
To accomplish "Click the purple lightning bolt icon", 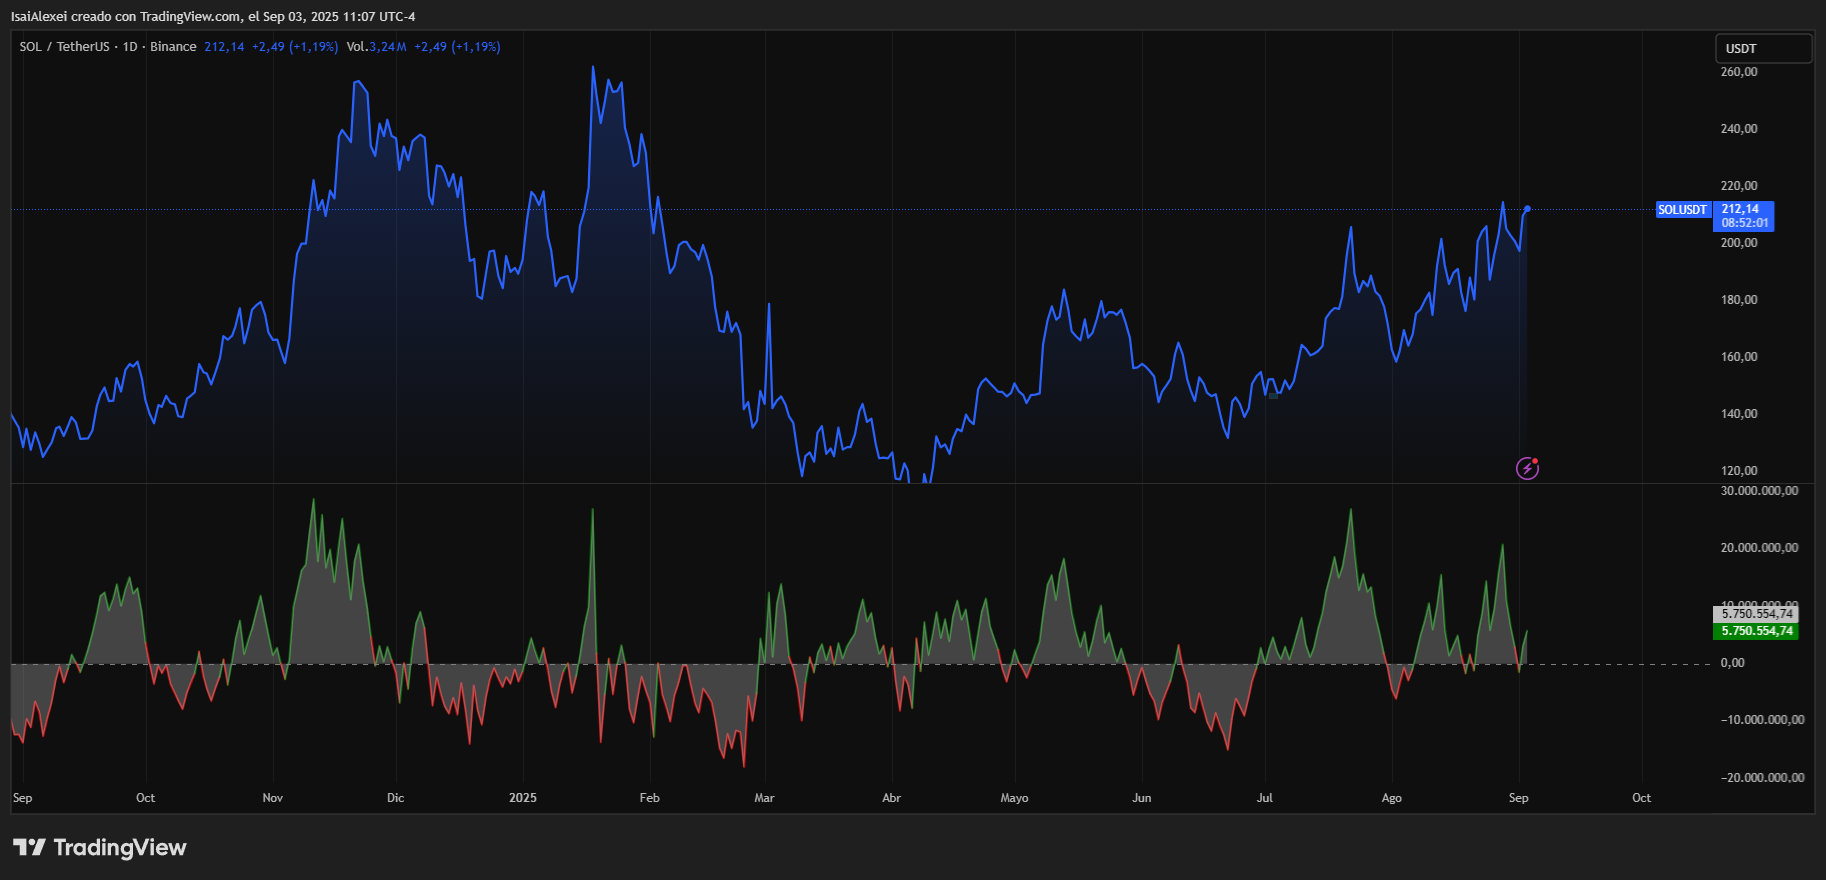I will pyautogui.click(x=1527, y=468).
